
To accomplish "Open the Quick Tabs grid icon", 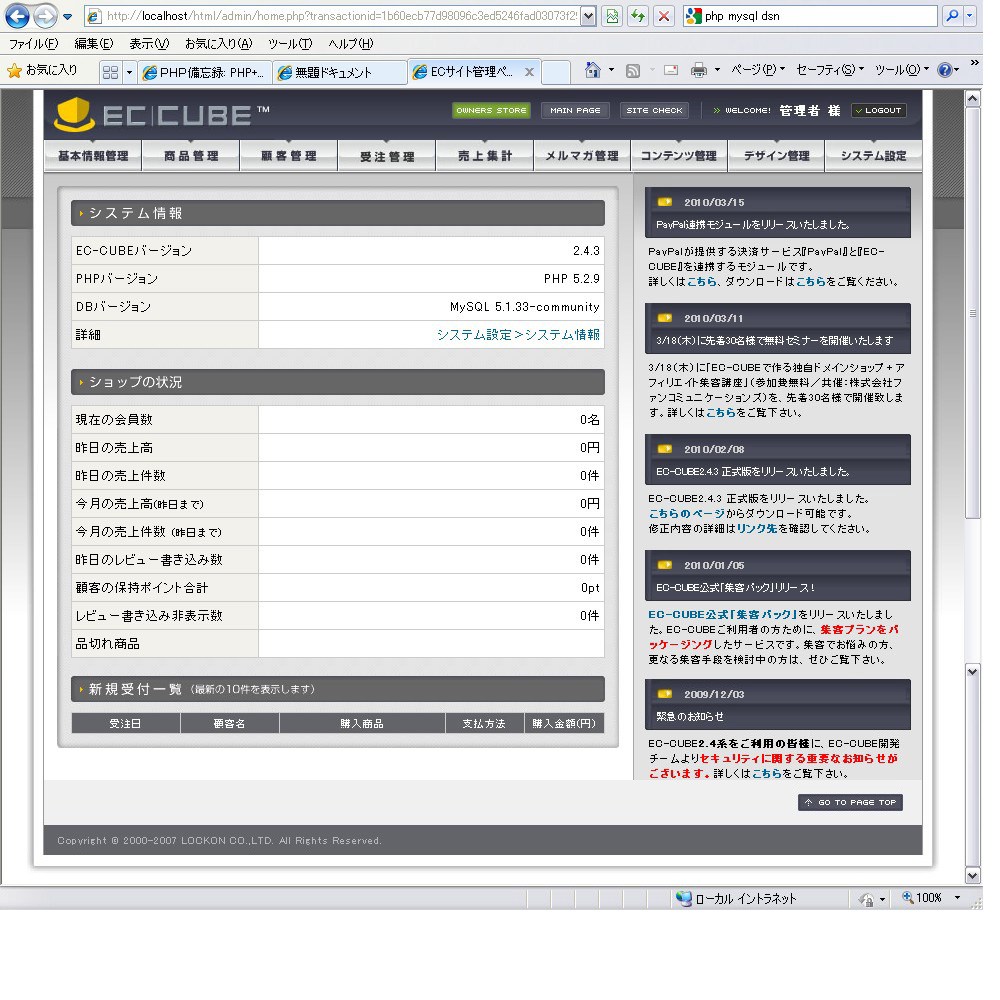I will click(x=110, y=72).
